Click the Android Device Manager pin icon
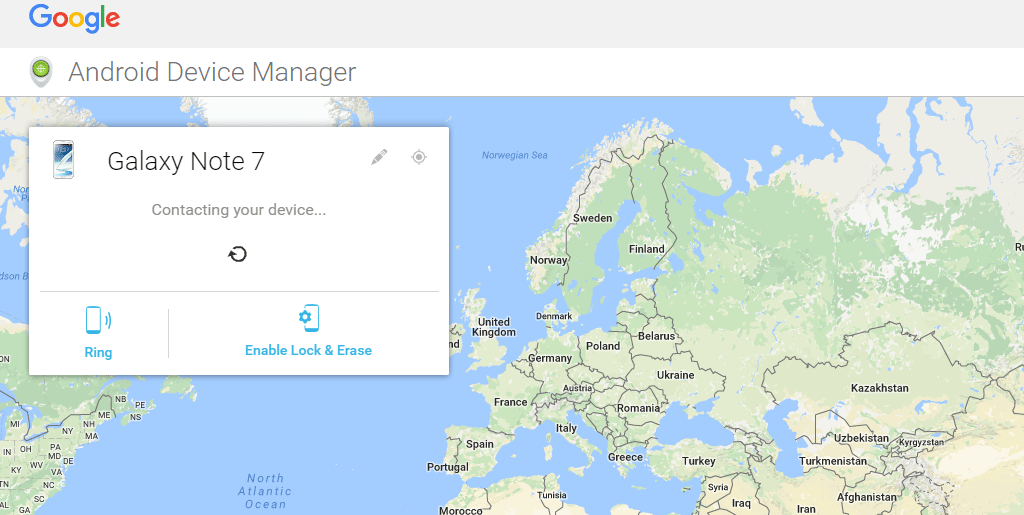The height and width of the screenshot is (515, 1024). click(x=41, y=72)
